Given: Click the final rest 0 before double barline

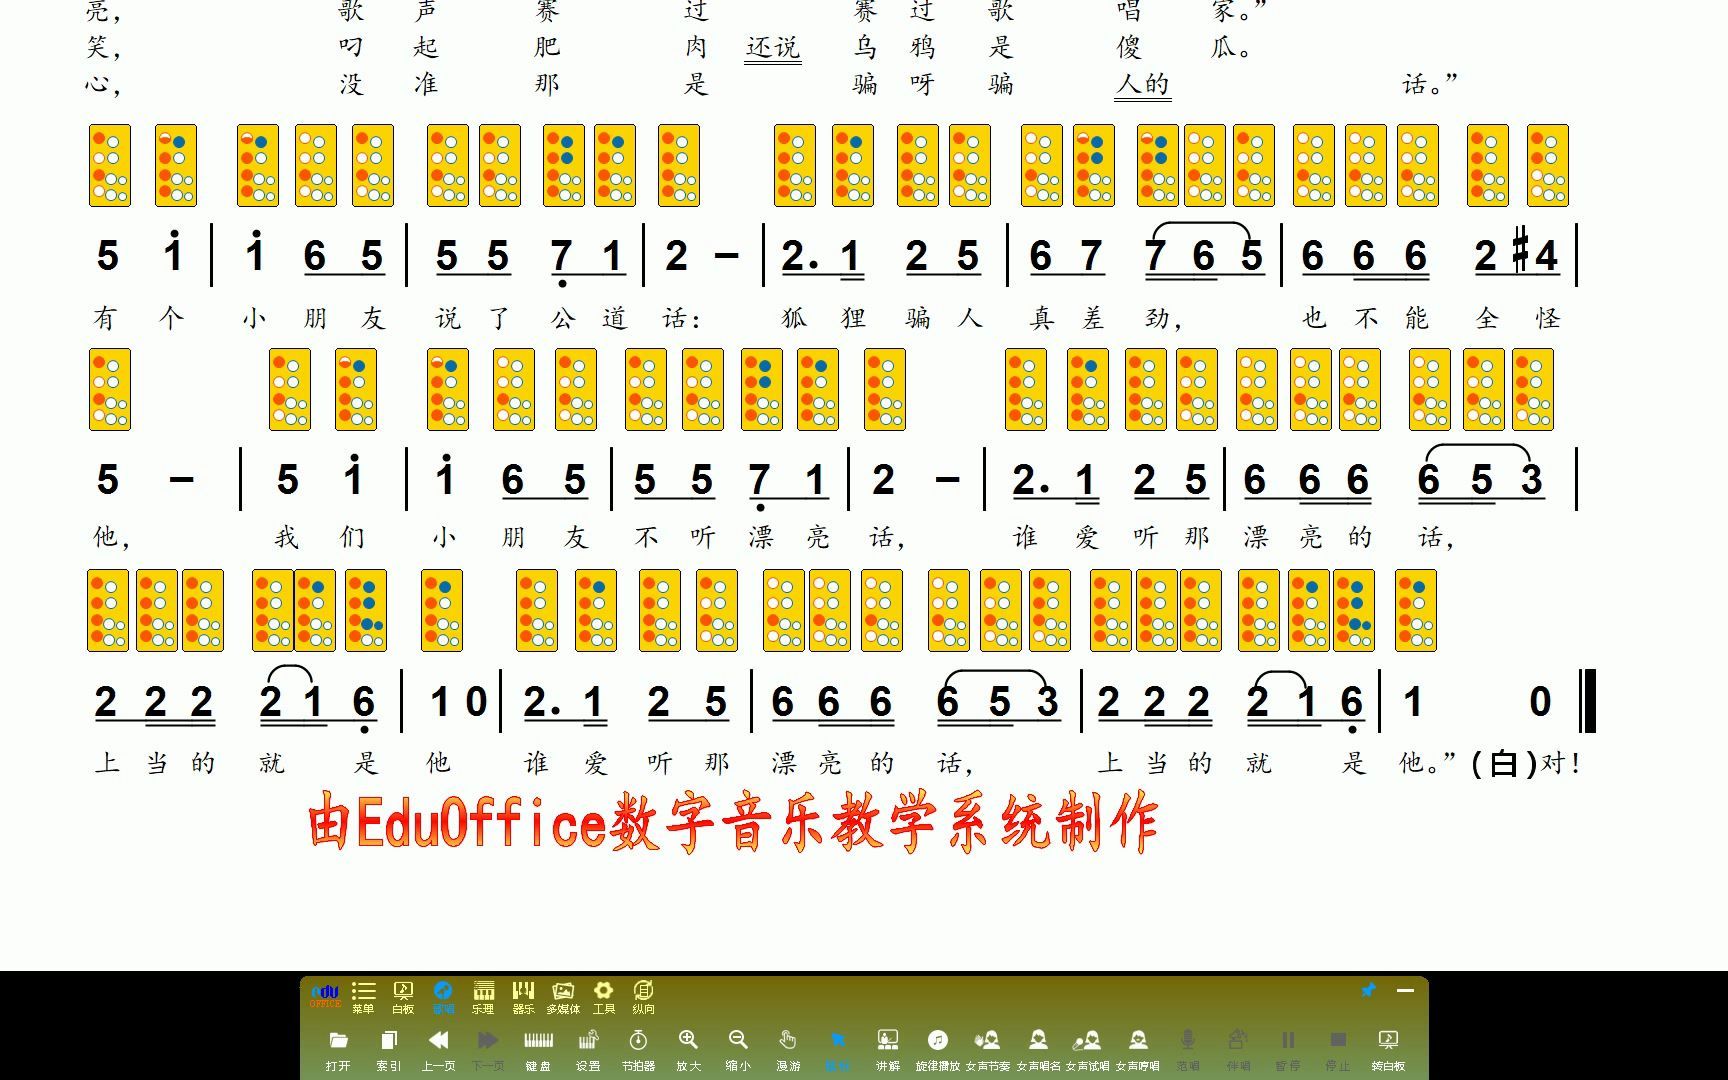Looking at the screenshot, I should point(1540,702).
